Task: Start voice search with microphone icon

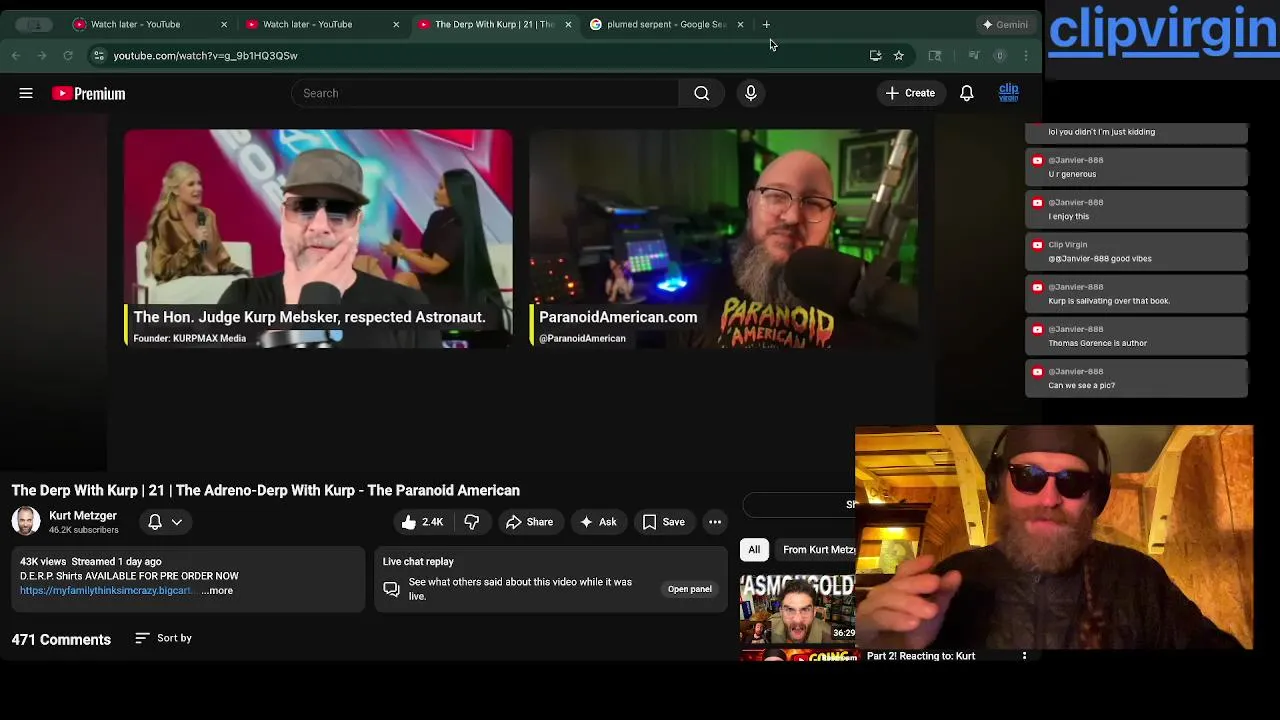Action: tap(751, 93)
